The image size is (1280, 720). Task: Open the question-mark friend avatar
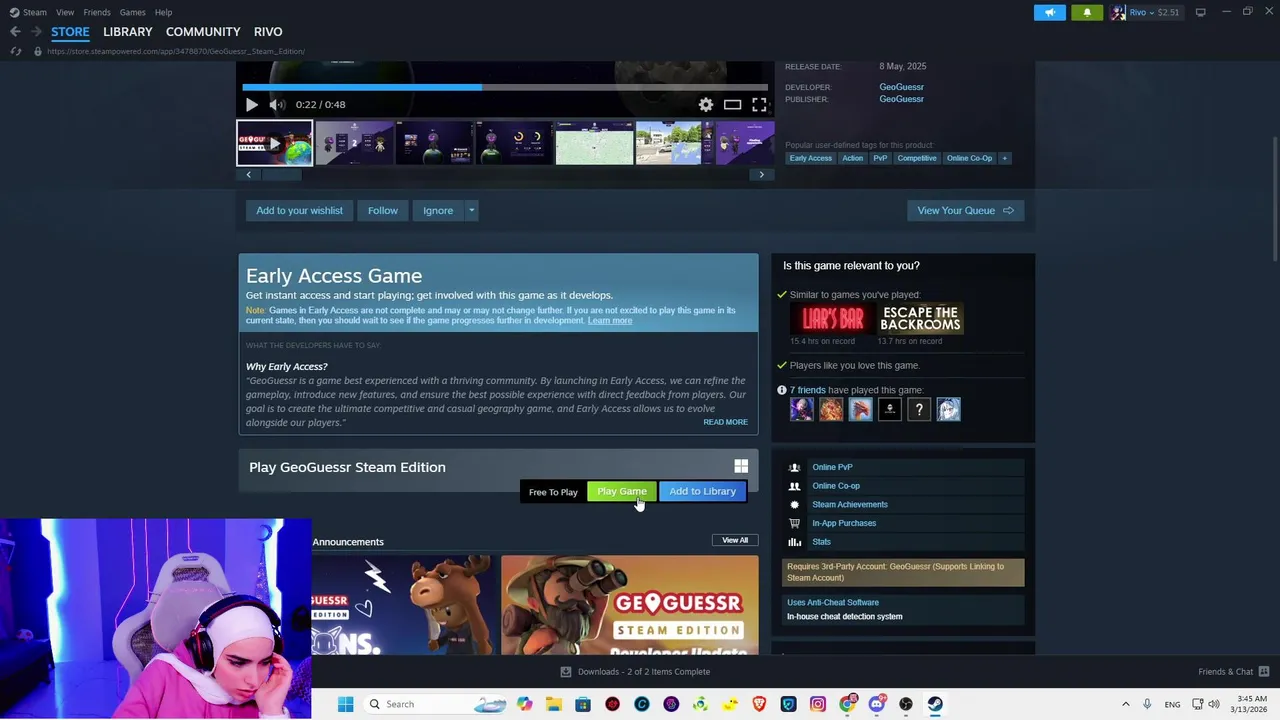click(x=919, y=409)
